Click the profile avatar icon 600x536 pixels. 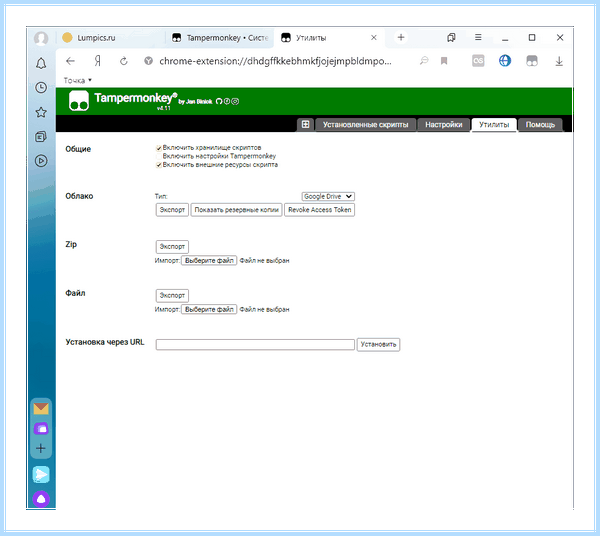[41, 38]
